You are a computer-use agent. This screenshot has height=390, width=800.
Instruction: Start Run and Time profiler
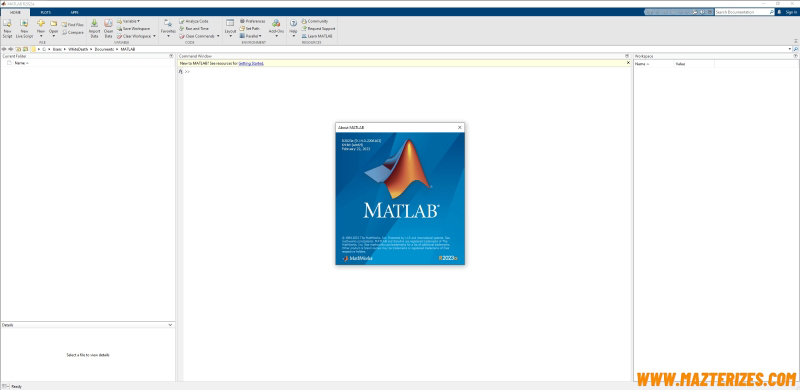coord(194,29)
